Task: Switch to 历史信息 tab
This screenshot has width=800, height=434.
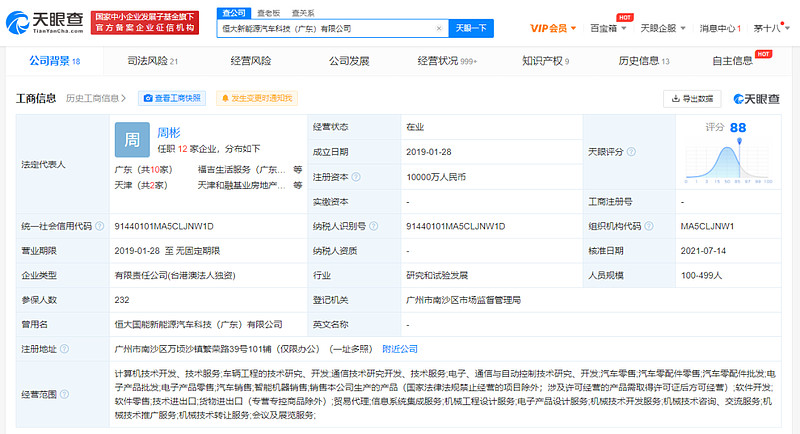Action: pyautogui.click(x=644, y=61)
